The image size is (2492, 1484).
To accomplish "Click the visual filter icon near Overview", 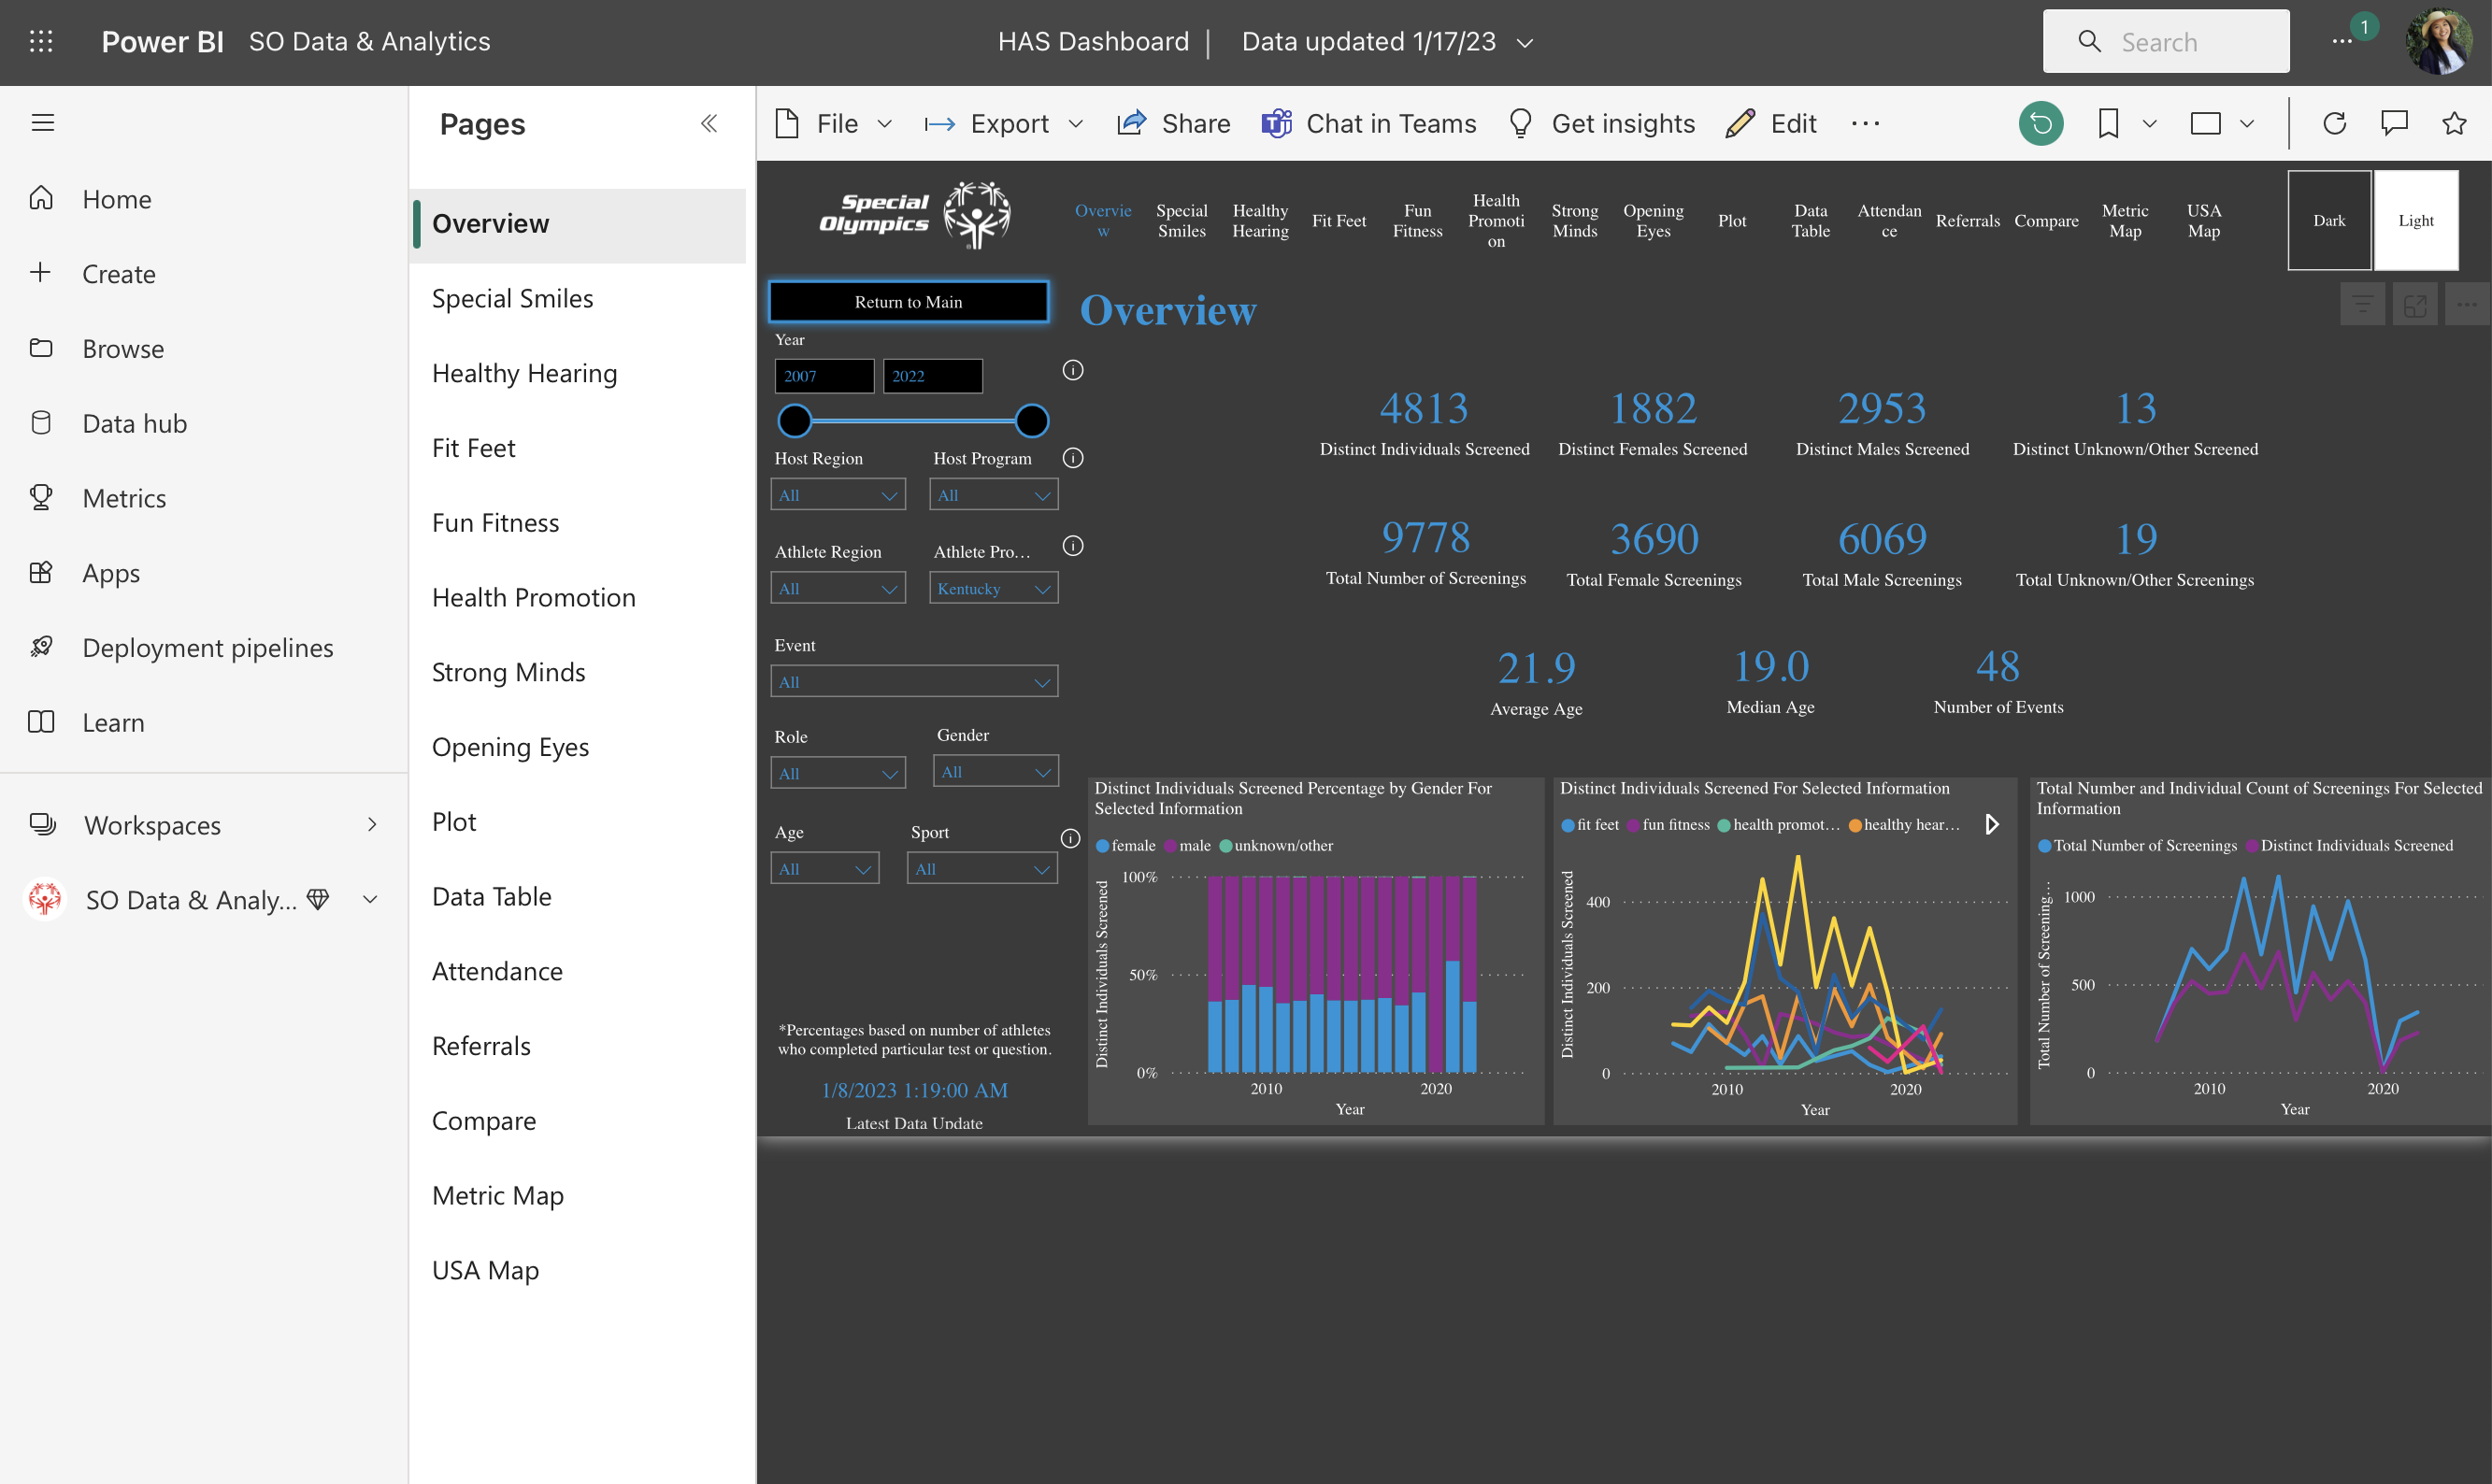I will pyautogui.click(x=2362, y=304).
